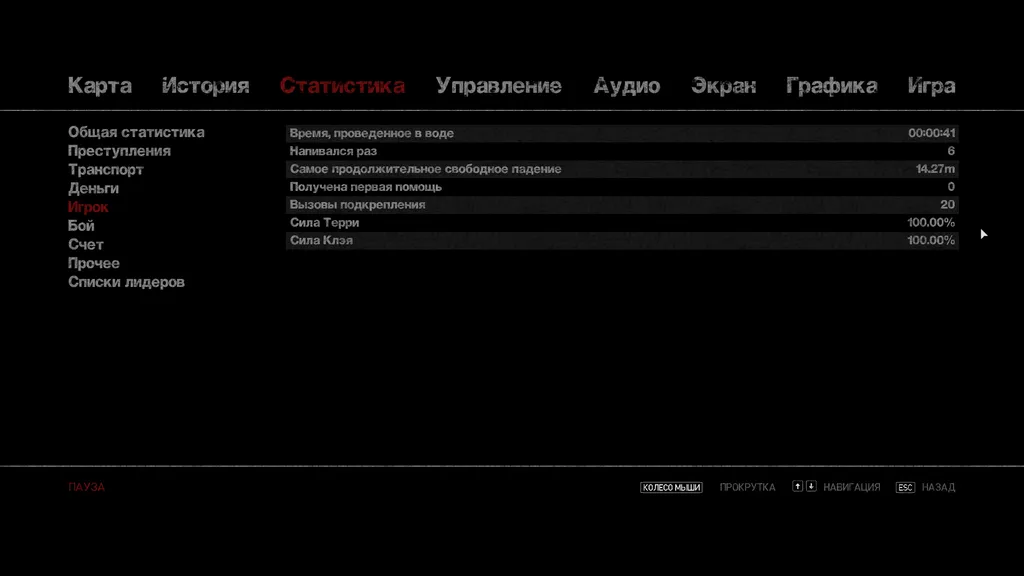Open the Карта tab
This screenshot has width=1024, height=576.
tap(99, 86)
